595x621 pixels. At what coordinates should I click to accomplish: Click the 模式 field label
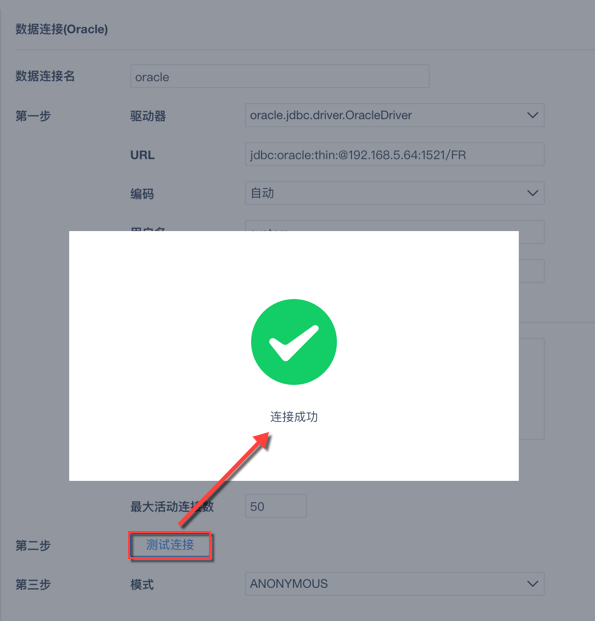(142, 585)
